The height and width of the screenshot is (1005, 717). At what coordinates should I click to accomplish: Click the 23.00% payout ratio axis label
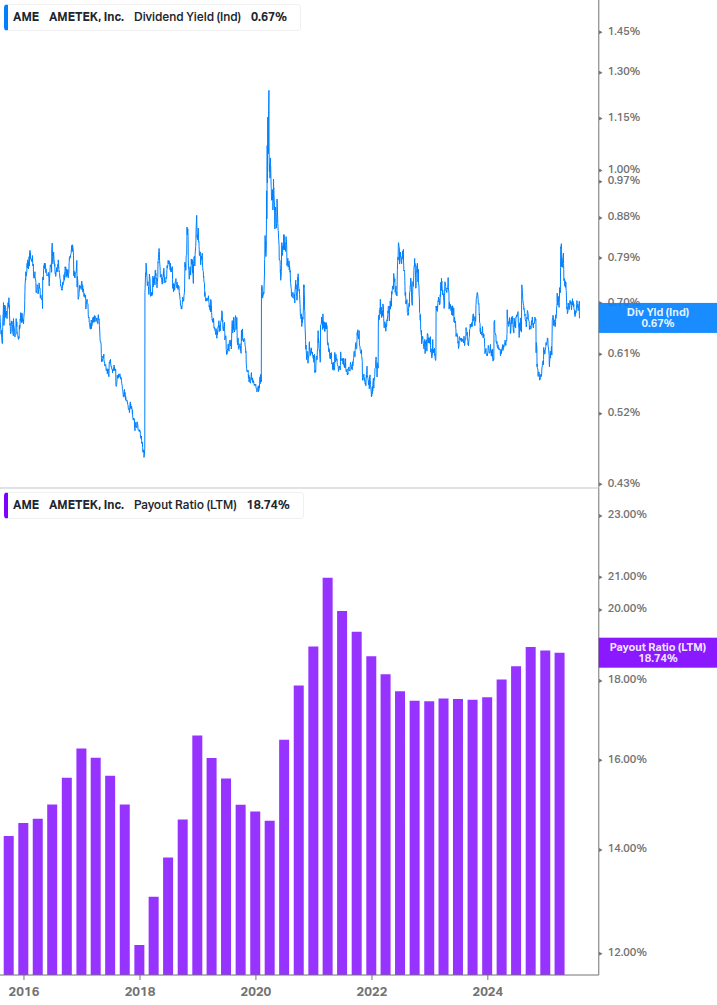coord(627,514)
